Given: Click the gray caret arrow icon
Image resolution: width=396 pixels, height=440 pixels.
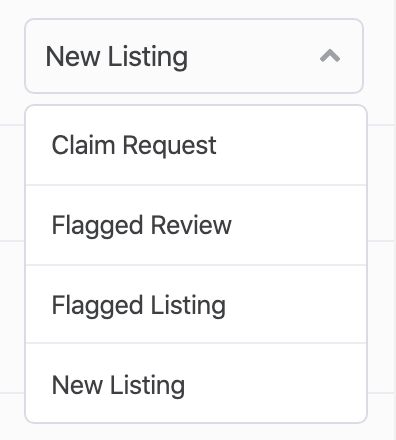Looking at the screenshot, I should point(330,56).
